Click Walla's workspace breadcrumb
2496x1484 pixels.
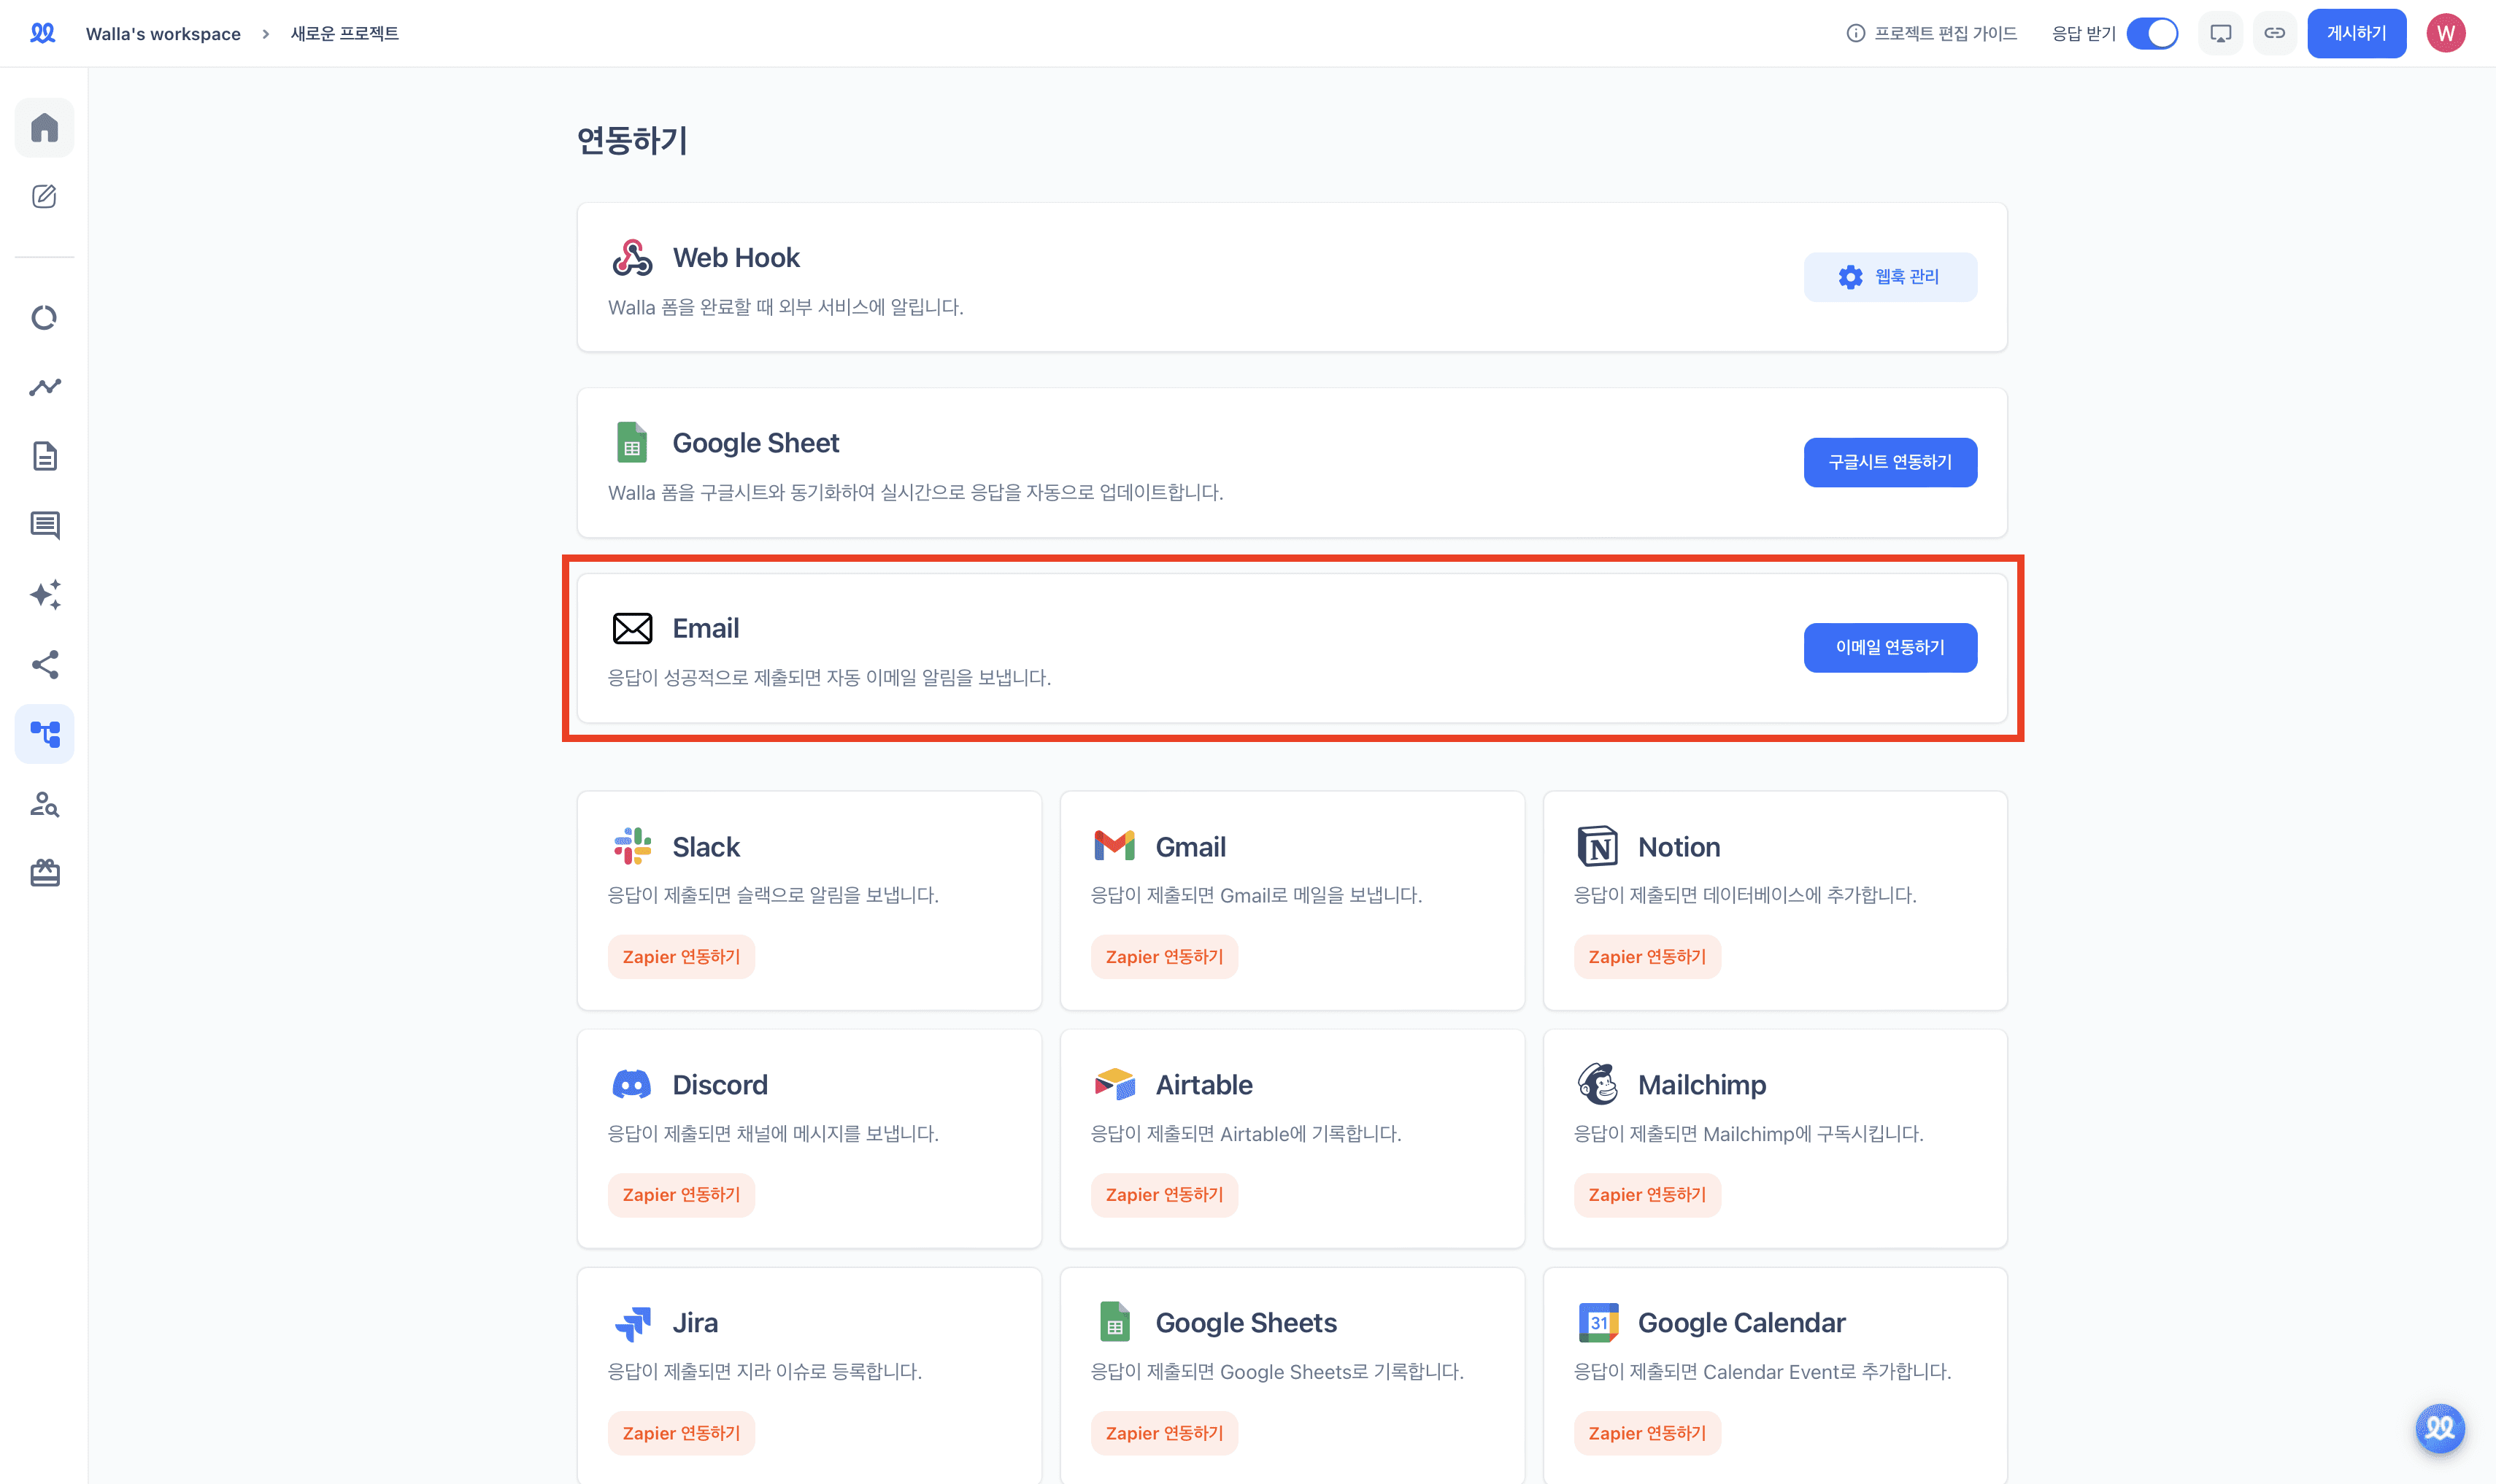click(163, 33)
